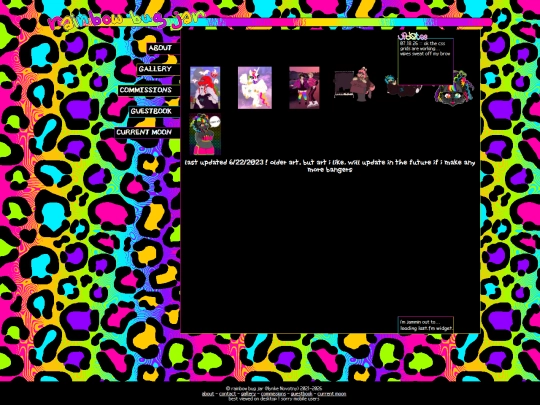Follow the footer 'gallery' link
Viewport: 540px width, 405px height.
point(248,394)
